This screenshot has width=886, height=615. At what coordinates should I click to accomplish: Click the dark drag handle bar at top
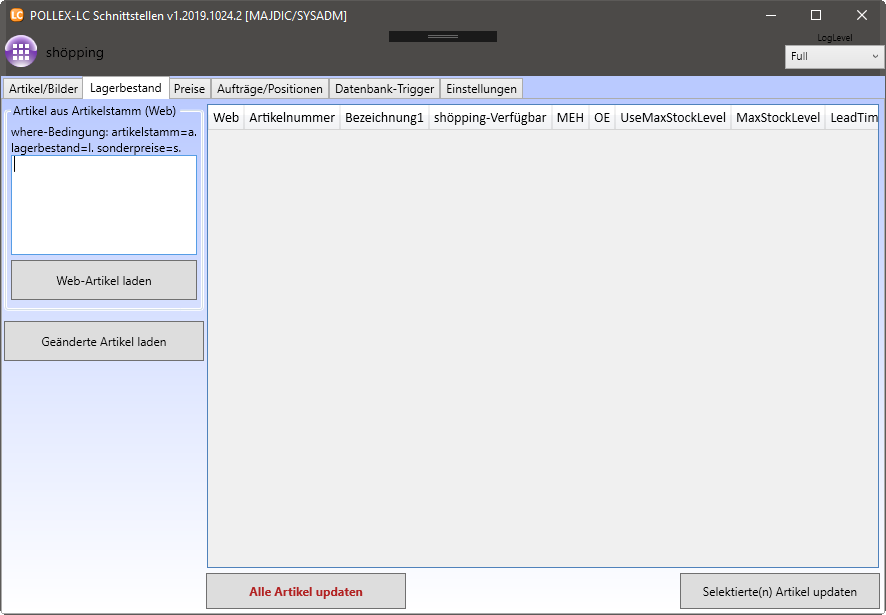(x=442, y=36)
